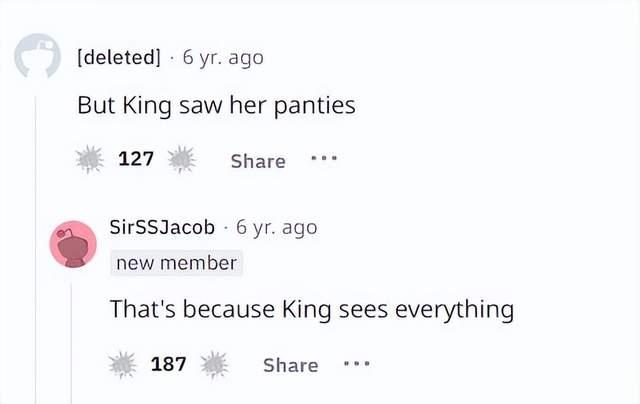Upvote SirSSJacob's reply
This screenshot has height=404, width=640.
click(125, 365)
